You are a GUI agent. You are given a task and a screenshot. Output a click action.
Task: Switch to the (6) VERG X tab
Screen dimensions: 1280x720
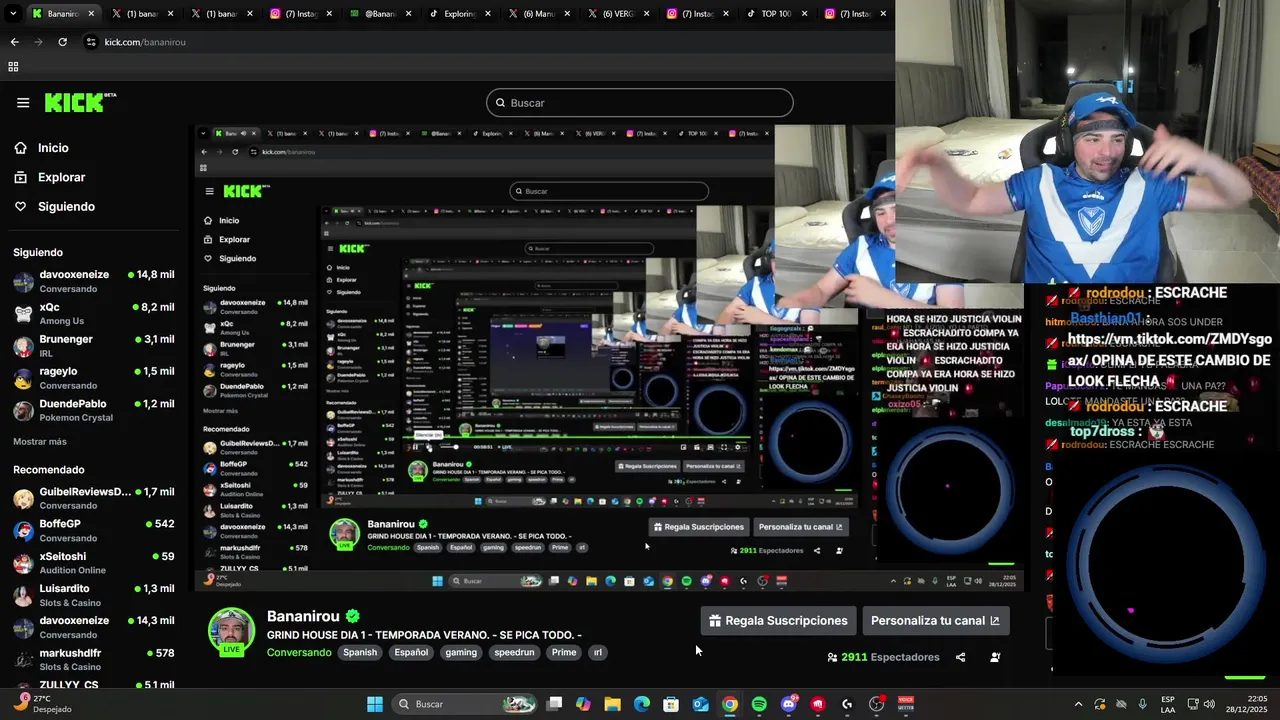point(617,14)
